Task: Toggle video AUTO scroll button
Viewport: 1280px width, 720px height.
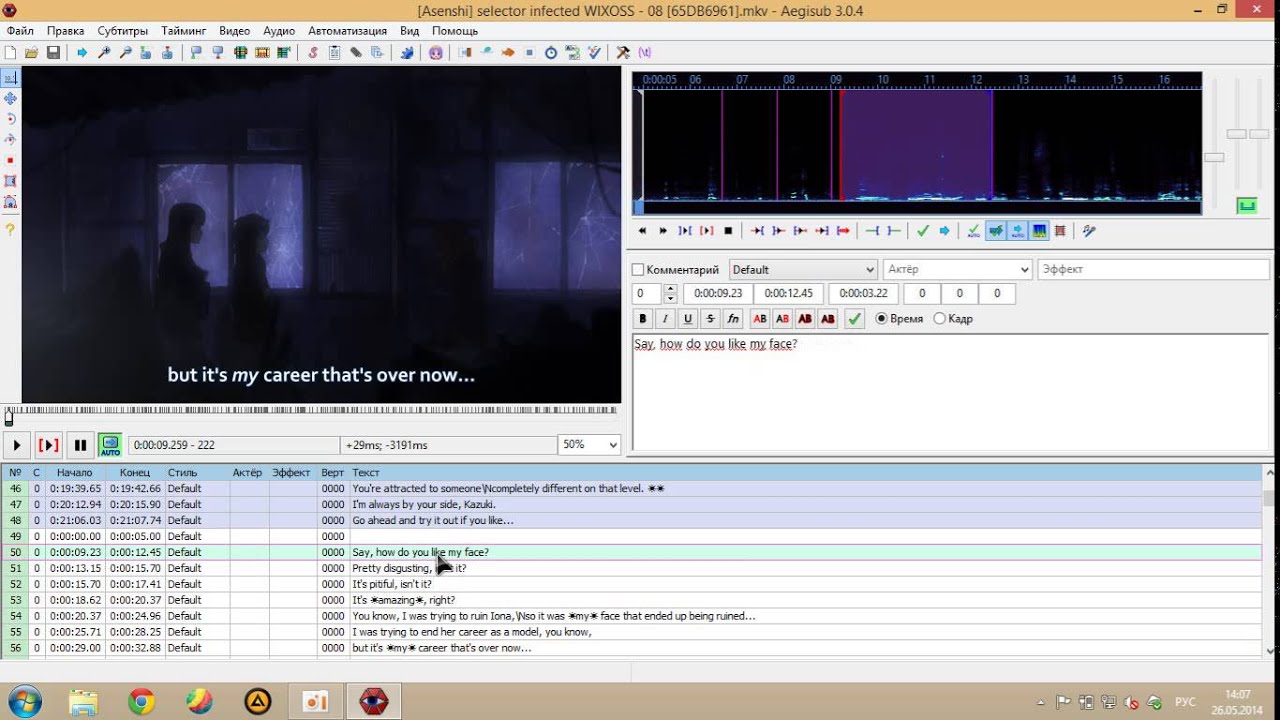Action: (110, 445)
